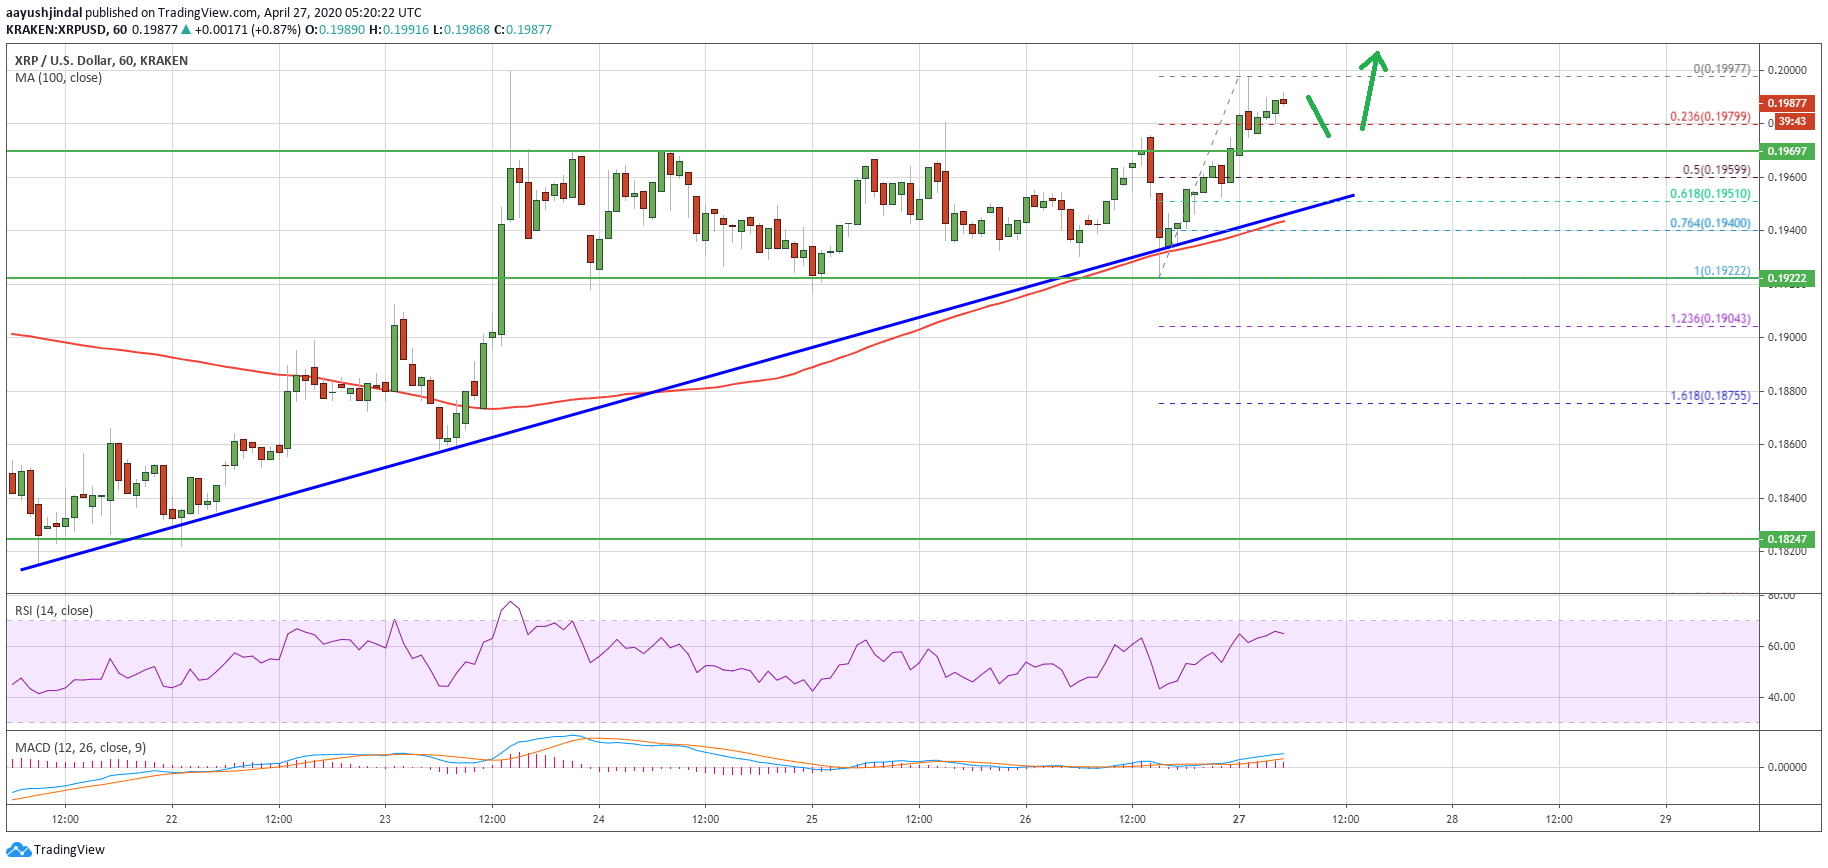
Task: Select the red current price tag 0.19877
Action: click(1787, 103)
